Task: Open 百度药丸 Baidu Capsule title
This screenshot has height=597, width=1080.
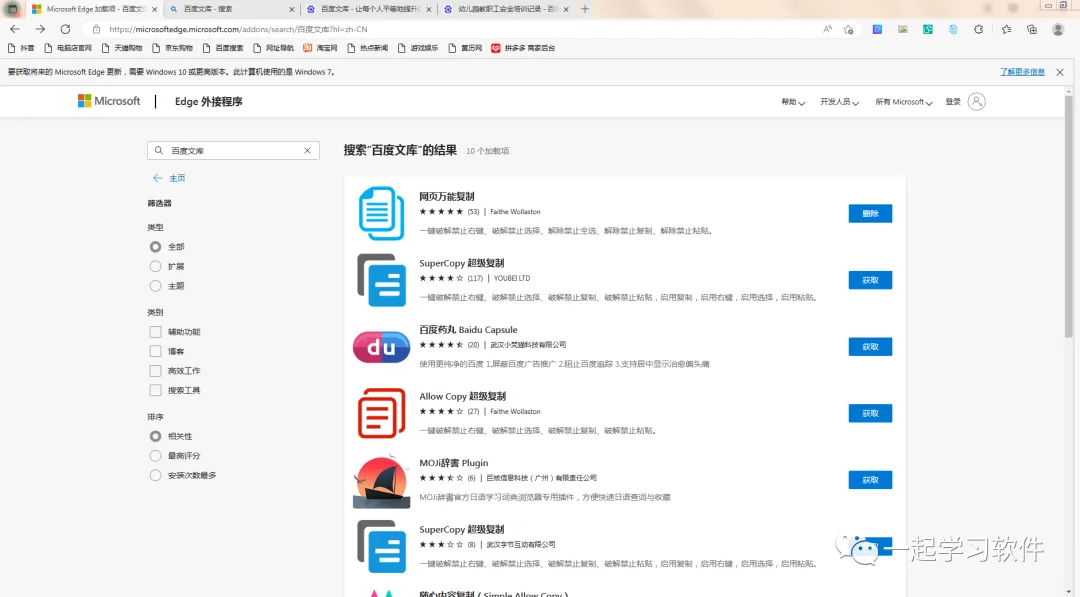Action: (x=468, y=330)
